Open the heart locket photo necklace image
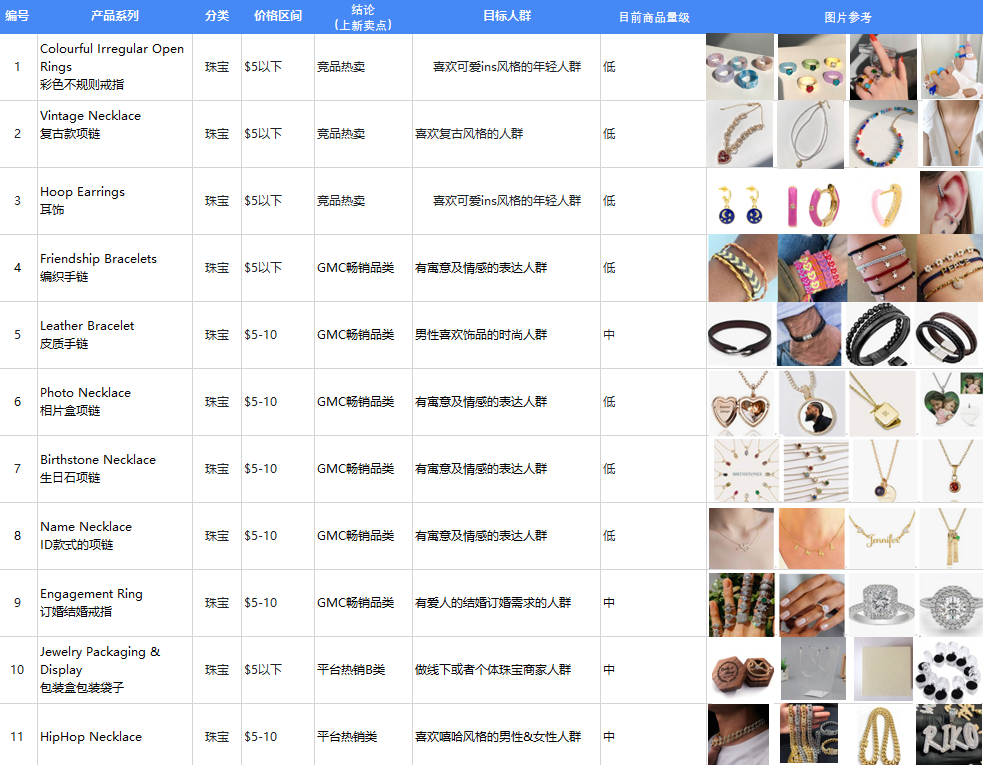Viewport: 983px width, 765px height. pos(742,403)
